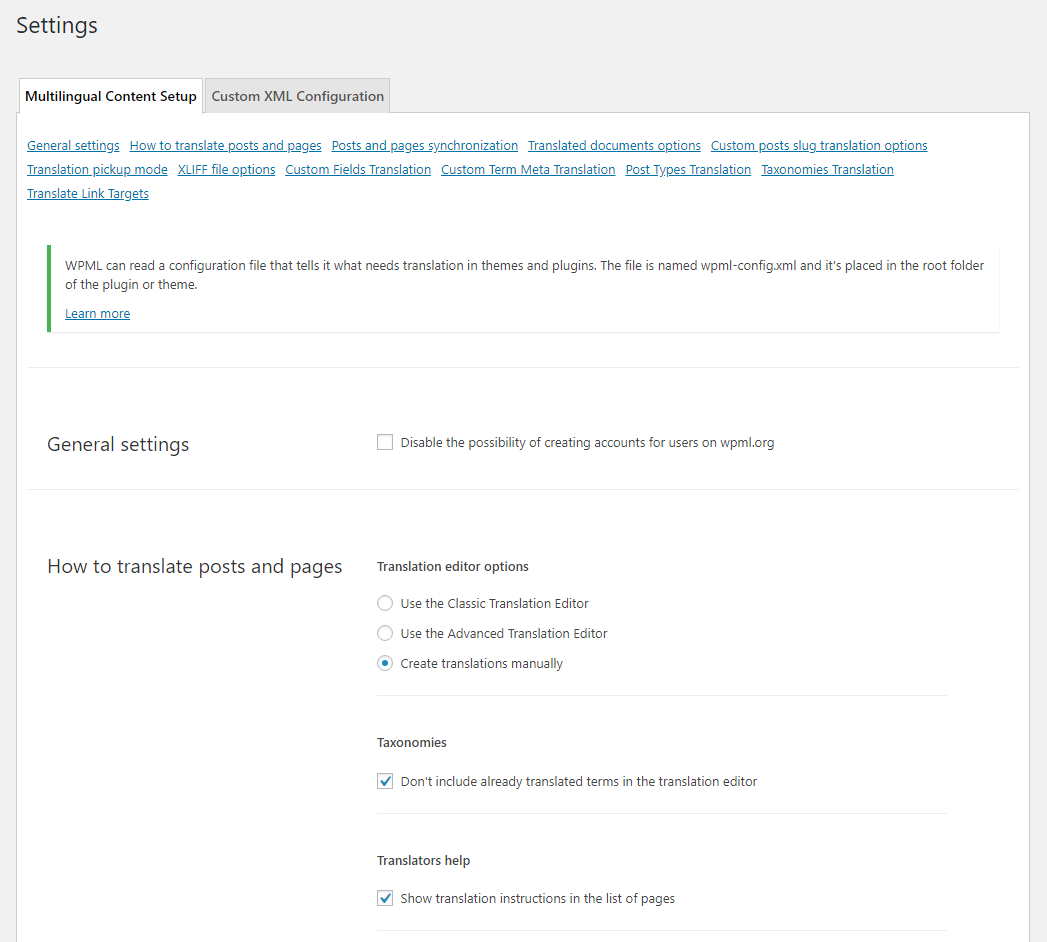This screenshot has height=942, width=1047.
Task: Click the General settings section heading
Action: click(x=118, y=445)
